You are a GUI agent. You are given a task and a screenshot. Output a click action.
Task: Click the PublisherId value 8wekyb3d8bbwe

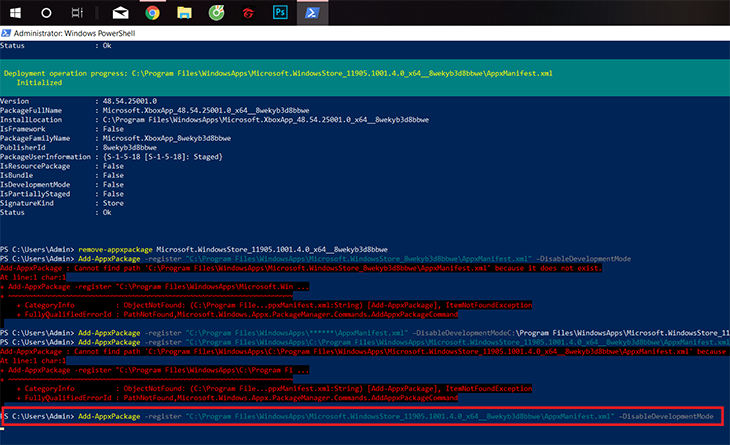[x=130, y=148]
